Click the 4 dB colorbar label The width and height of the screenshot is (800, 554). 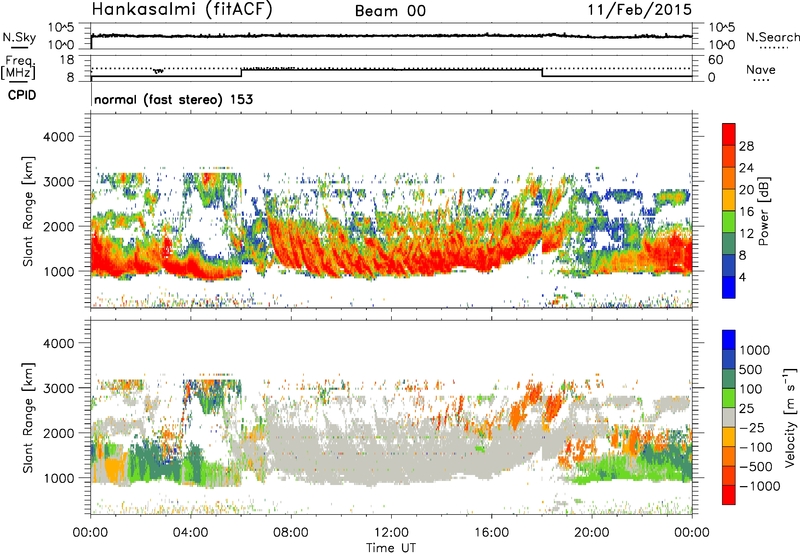pyautogui.click(x=742, y=278)
